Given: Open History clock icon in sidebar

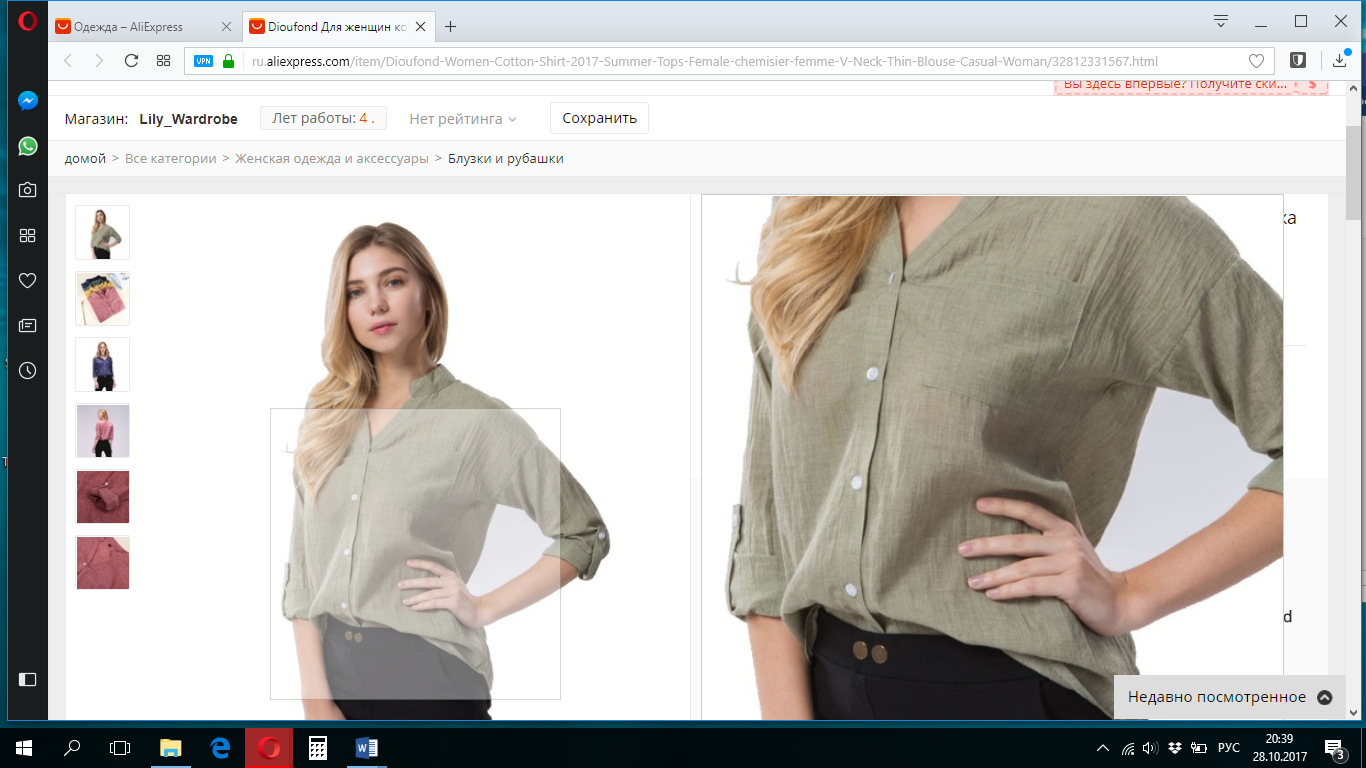Looking at the screenshot, I should coord(28,371).
